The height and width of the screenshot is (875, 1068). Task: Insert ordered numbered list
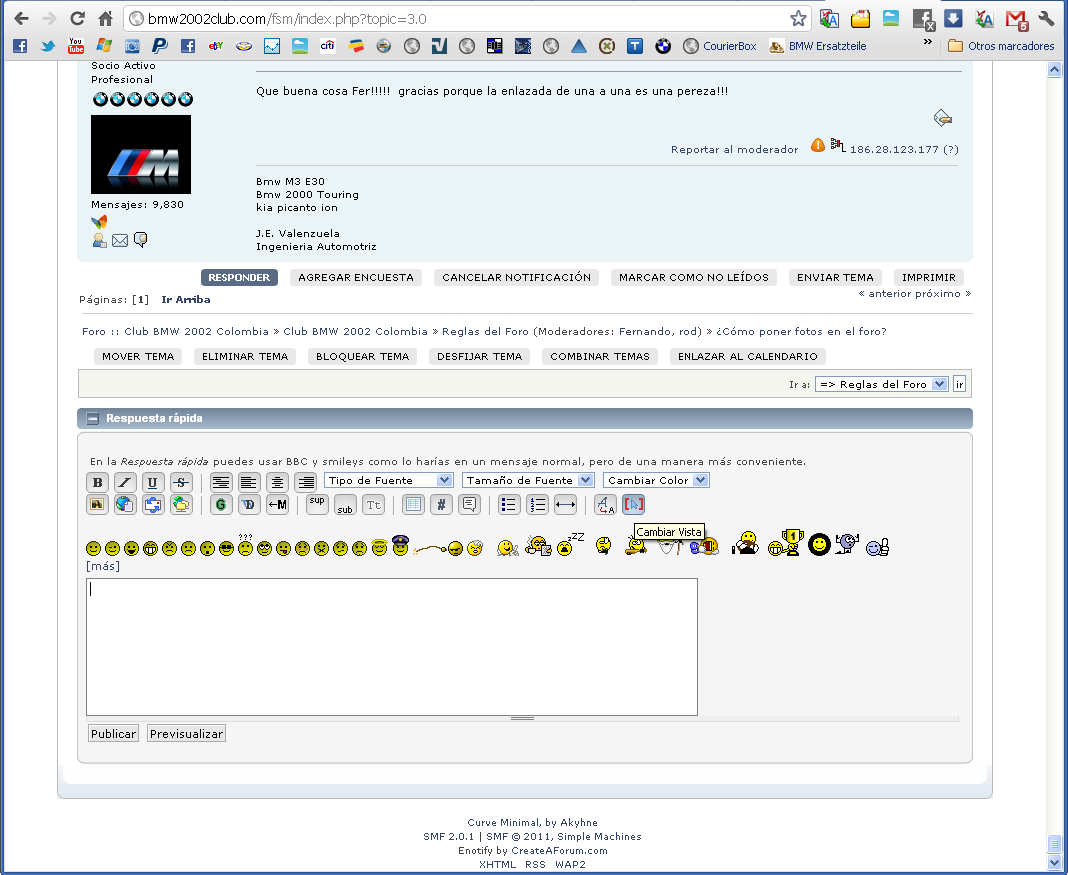(537, 505)
